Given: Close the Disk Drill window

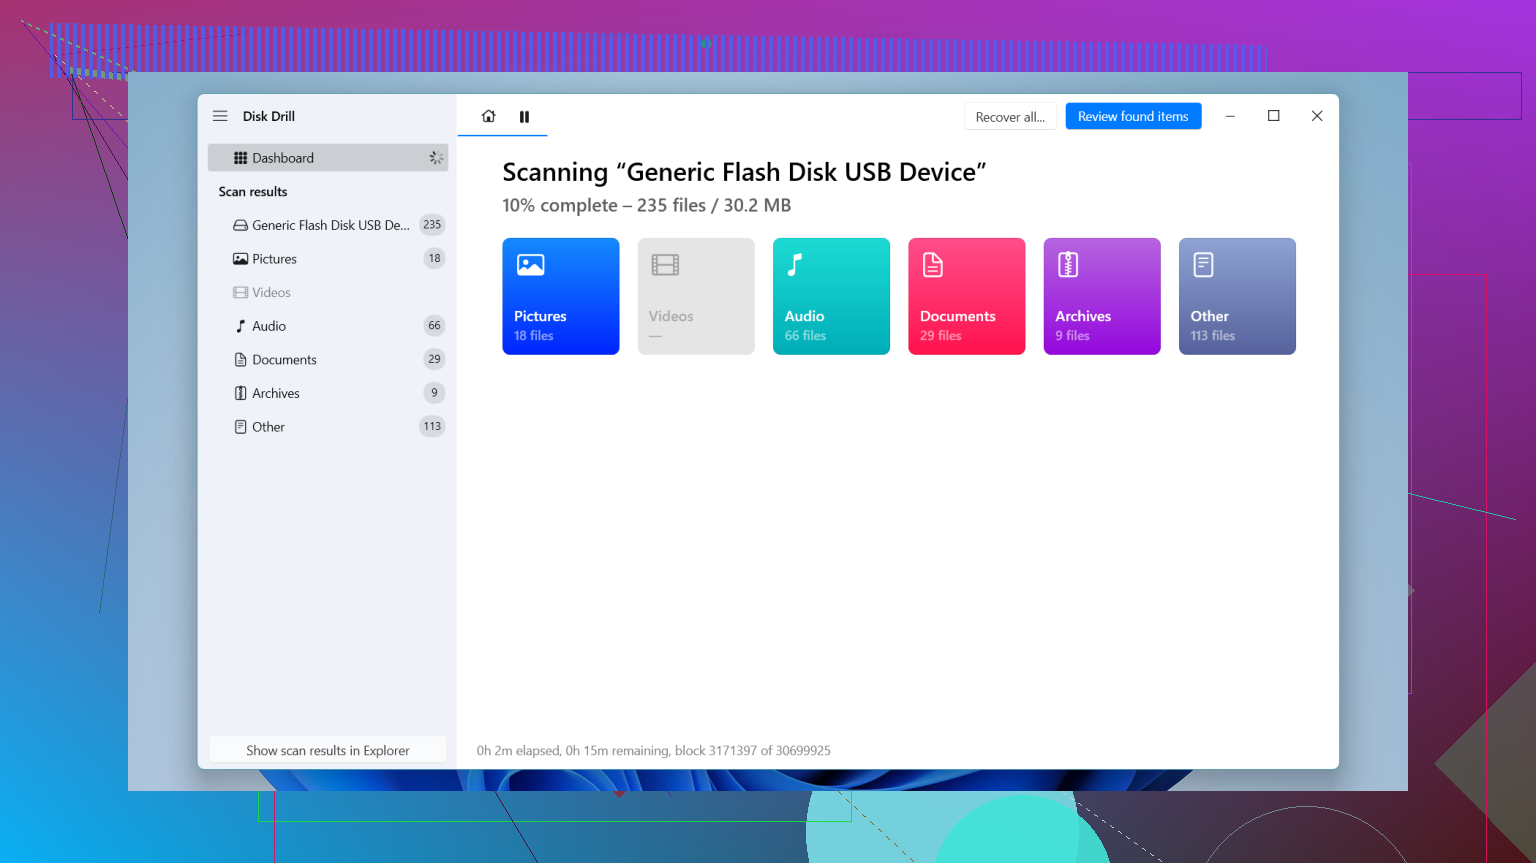Looking at the screenshot, I should [x=1317, y=116].
